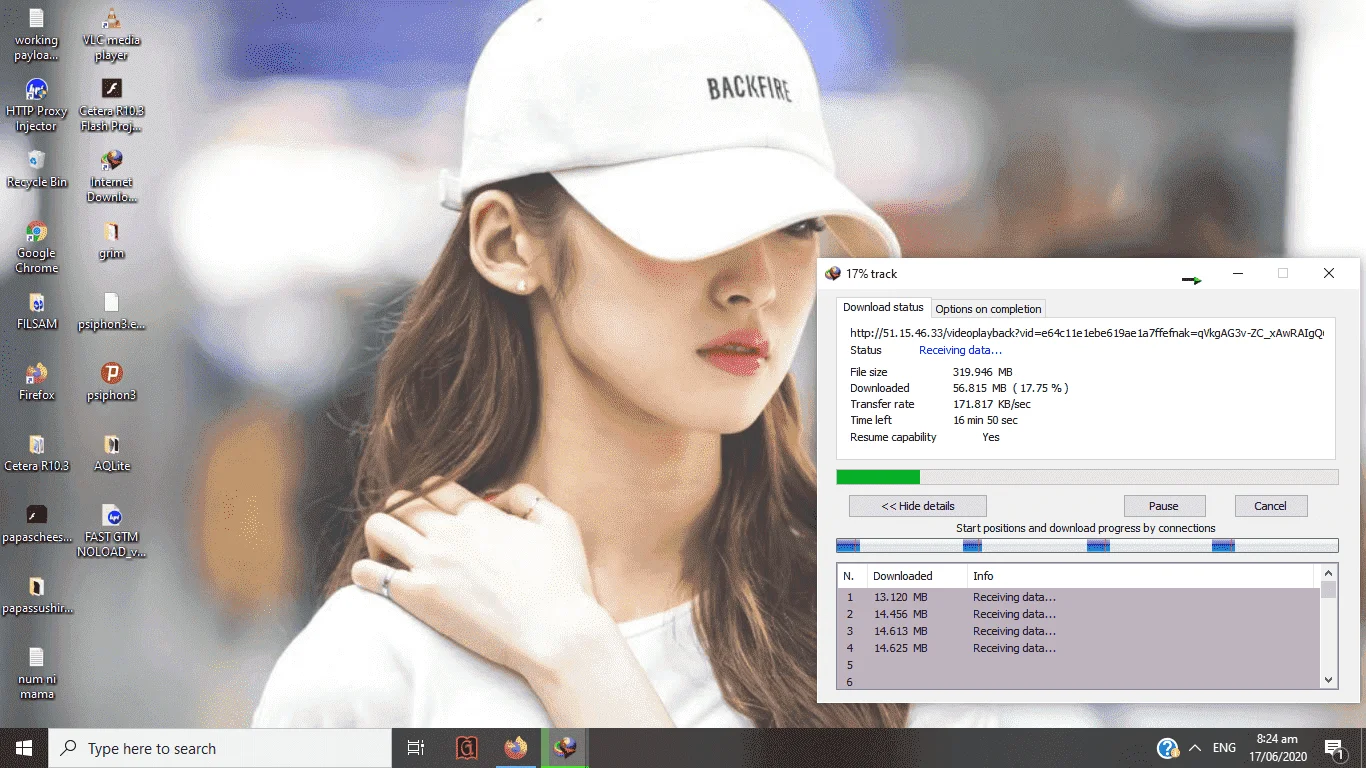Viewport: 1366px width, 768px height.
Task: Switch to Firefox in the taskbar
Action: (x=516, y=748)
